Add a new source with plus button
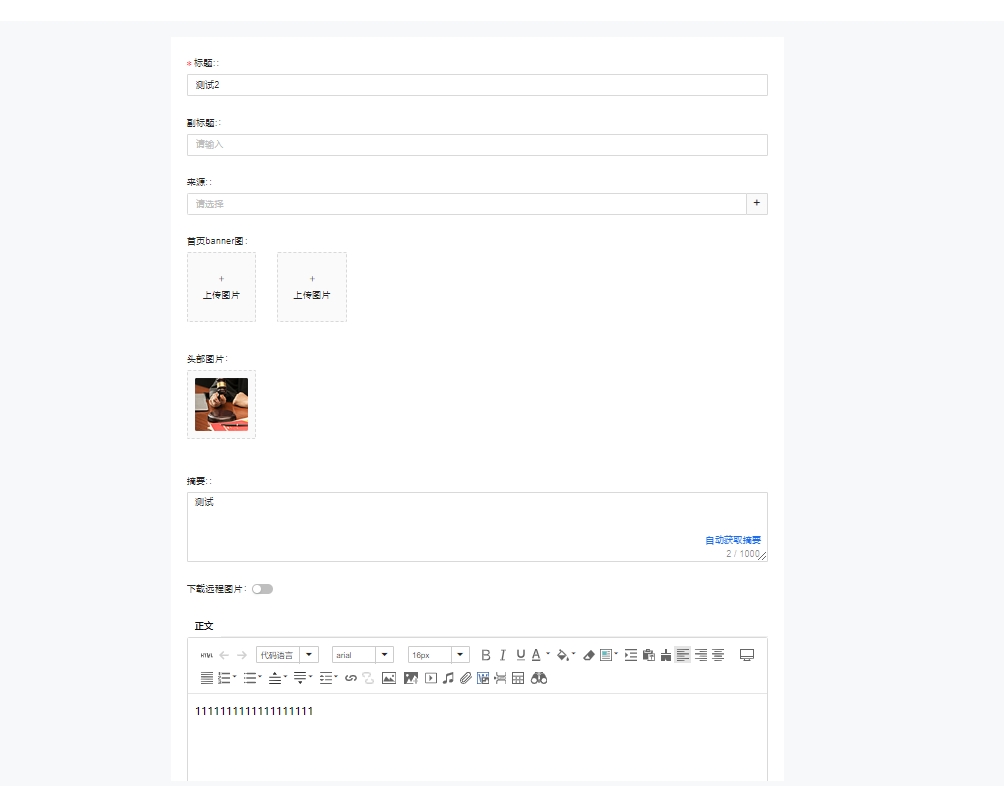The width and height of the screenshot is (1004, 786). coord(757,204)
